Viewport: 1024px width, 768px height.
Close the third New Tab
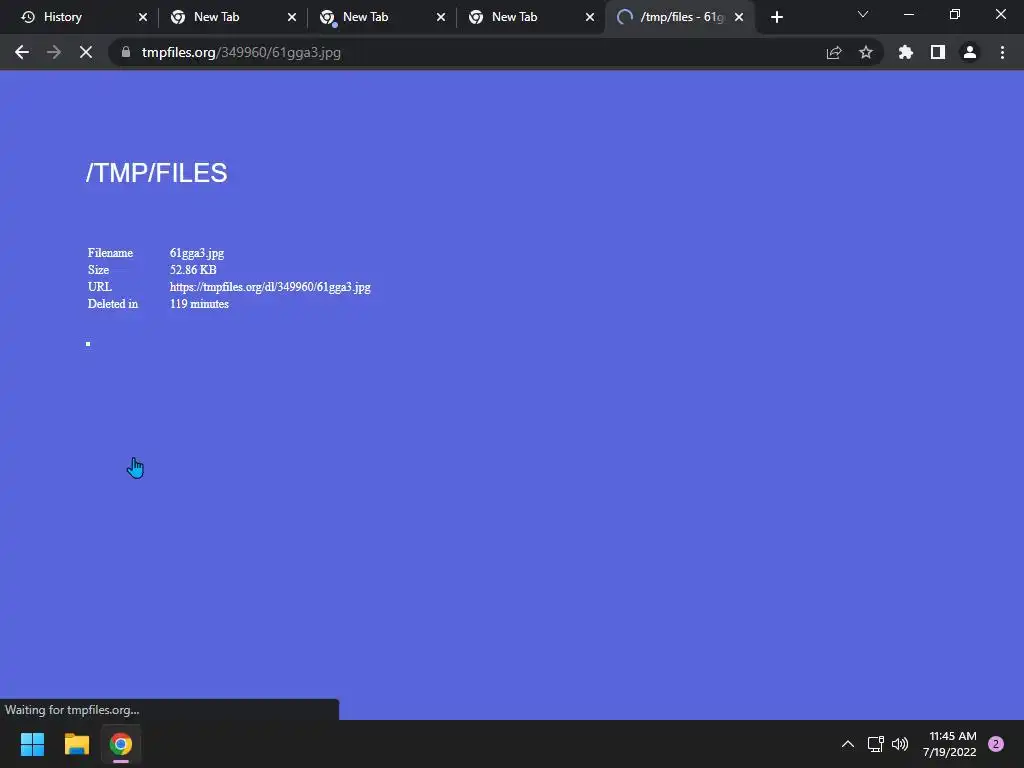click(590, 17)
